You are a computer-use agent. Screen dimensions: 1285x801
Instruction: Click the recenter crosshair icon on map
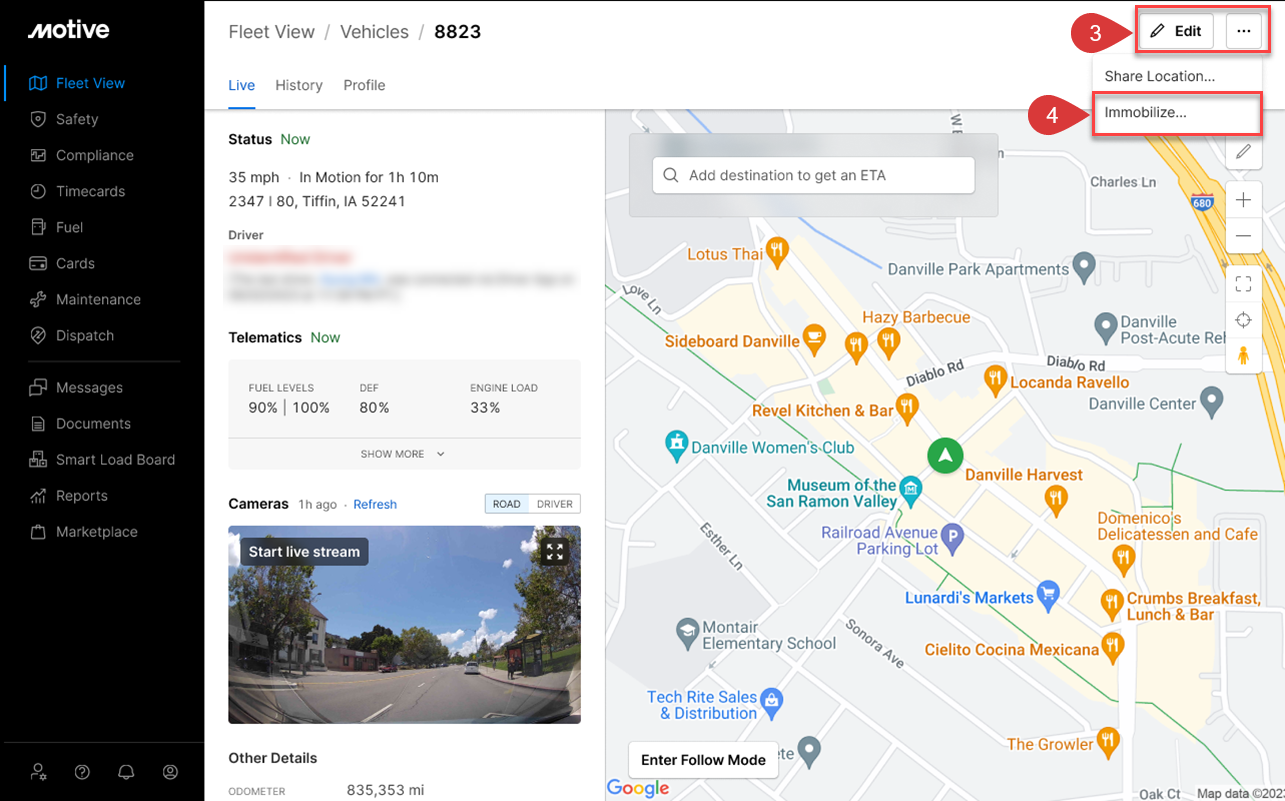pyautogui.click(x=1243, y=320)
